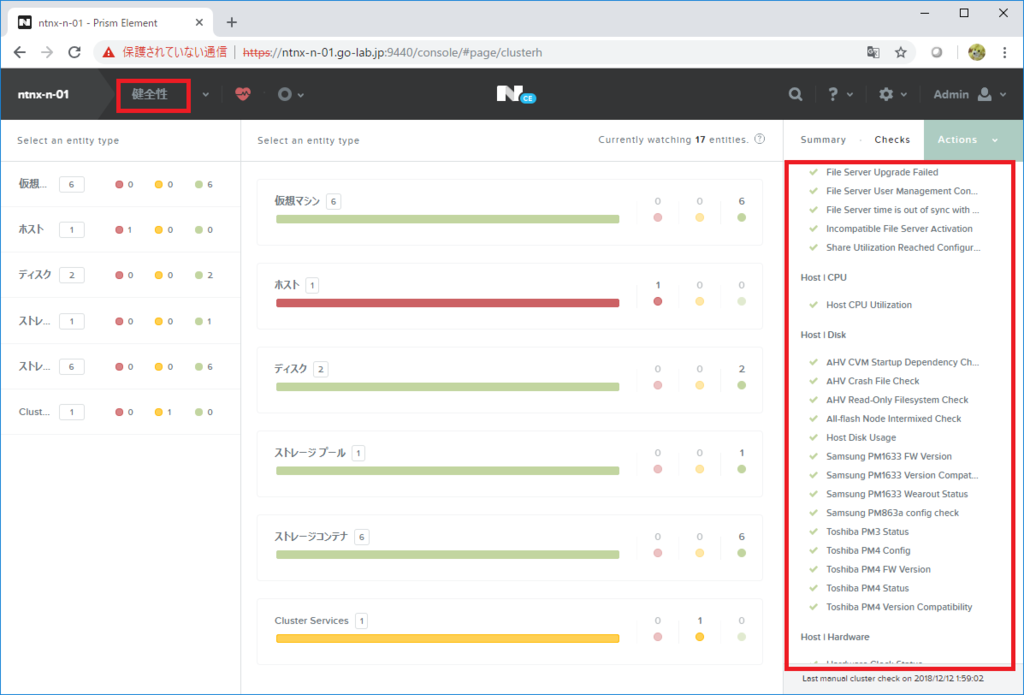
Task: Open Toshiba PM3 Status check
Action: pos(867,532)
